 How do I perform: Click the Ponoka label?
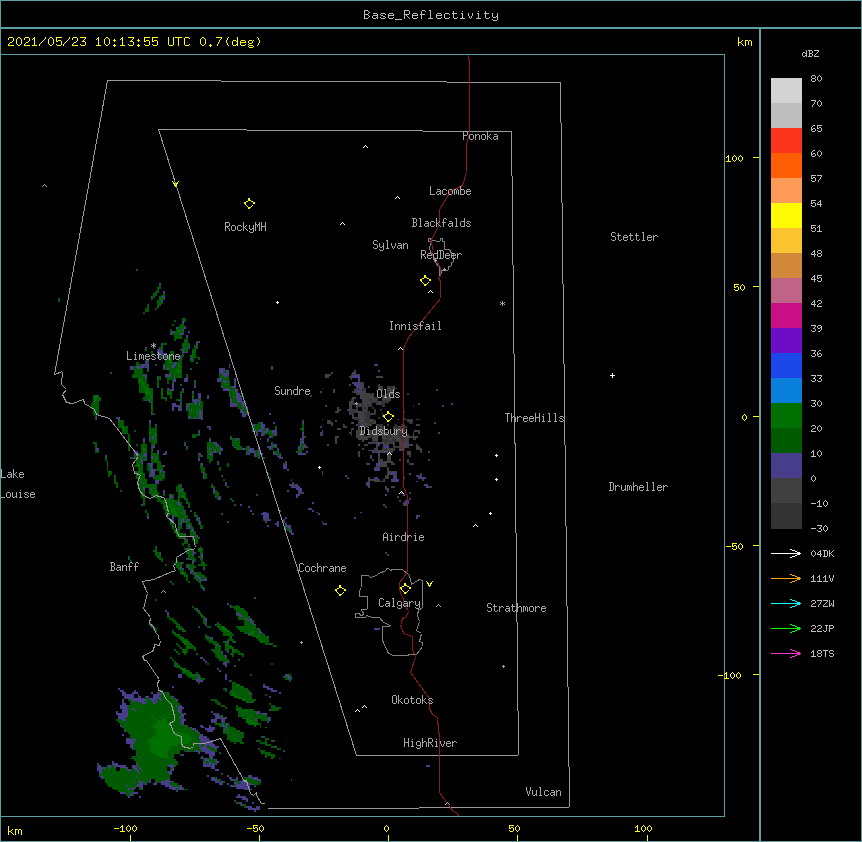[480, 136]
